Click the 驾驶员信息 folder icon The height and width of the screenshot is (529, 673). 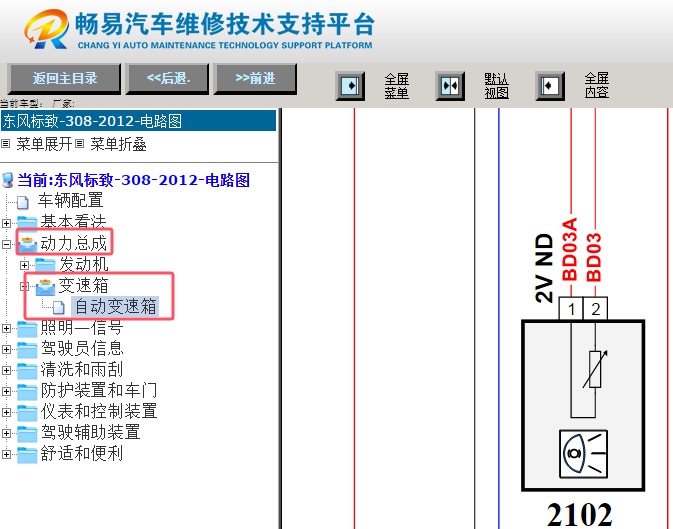point(27,350)
